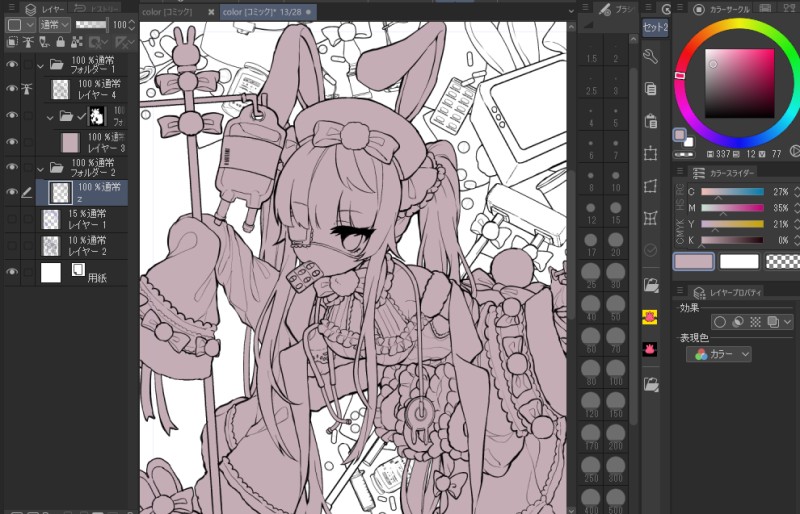Click the copy icon in quick access
Image resolution: width=800 pixels, height=514 pixels.
tap(651, 88)
